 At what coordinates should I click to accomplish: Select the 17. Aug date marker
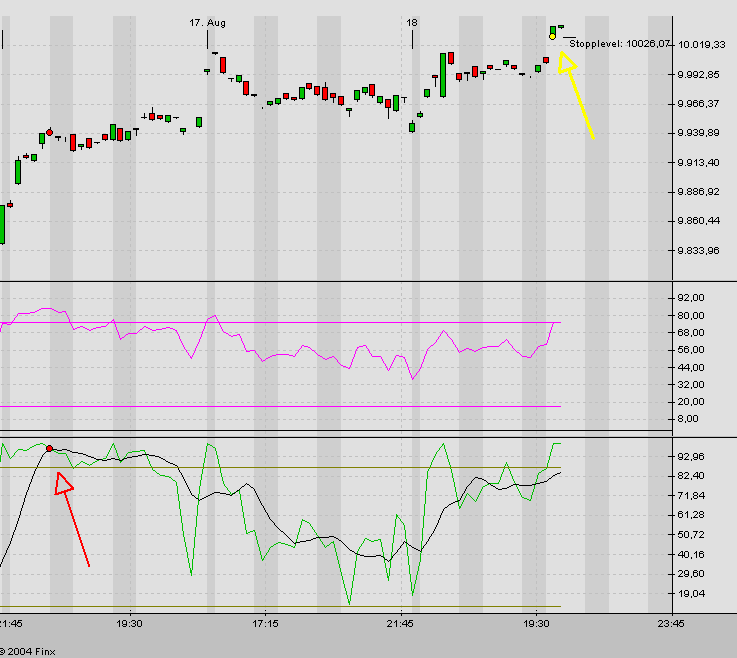(208, 22)
